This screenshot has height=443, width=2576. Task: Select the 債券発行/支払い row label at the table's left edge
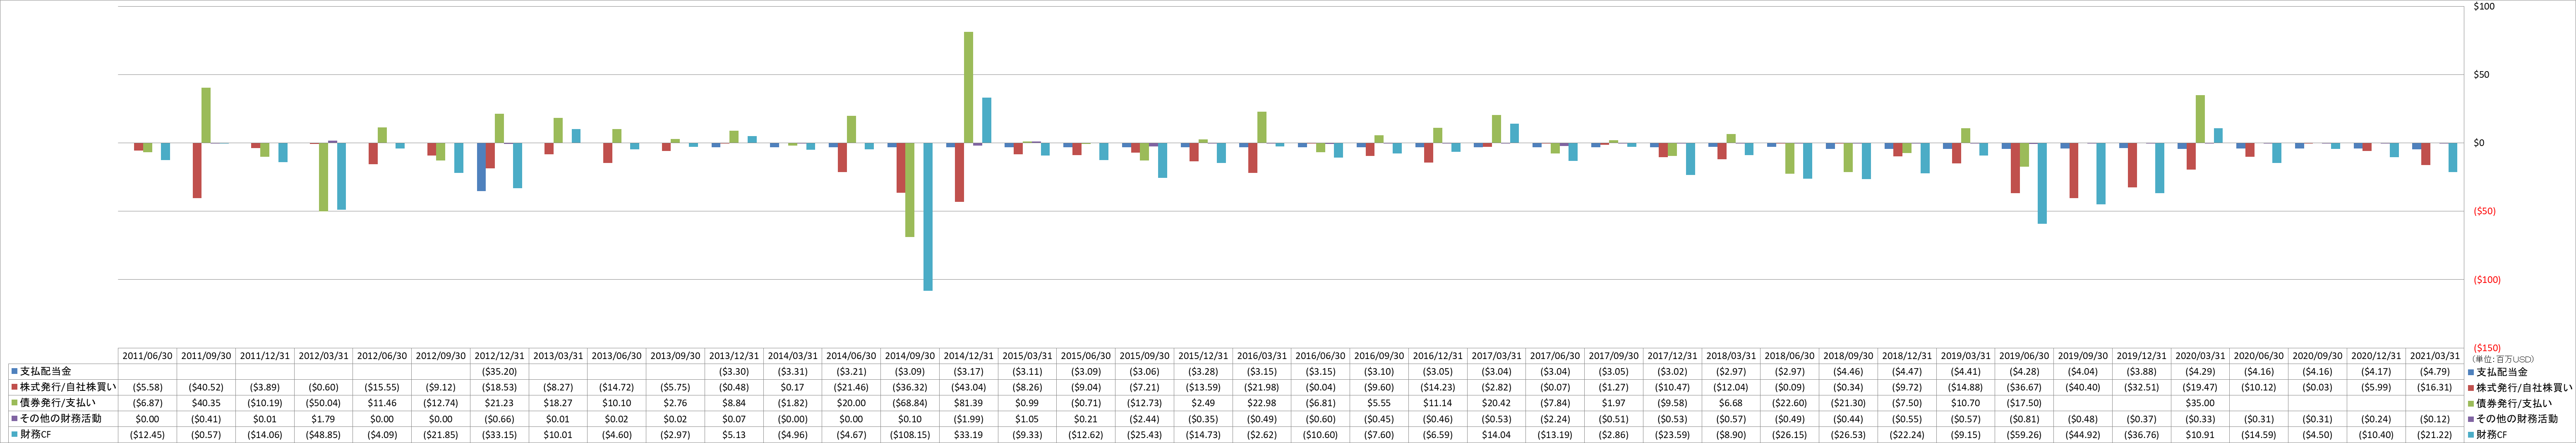58,403
